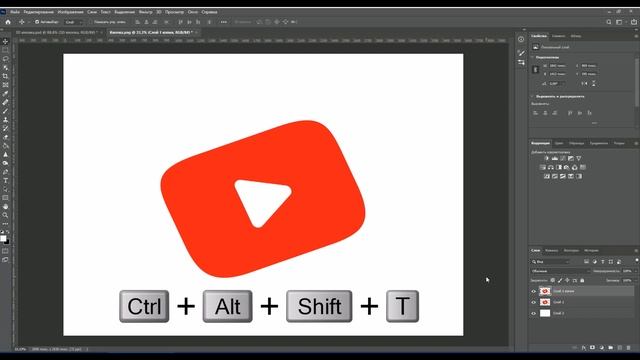
Task: Lock layer position icon
Action: tap(567, 280)
